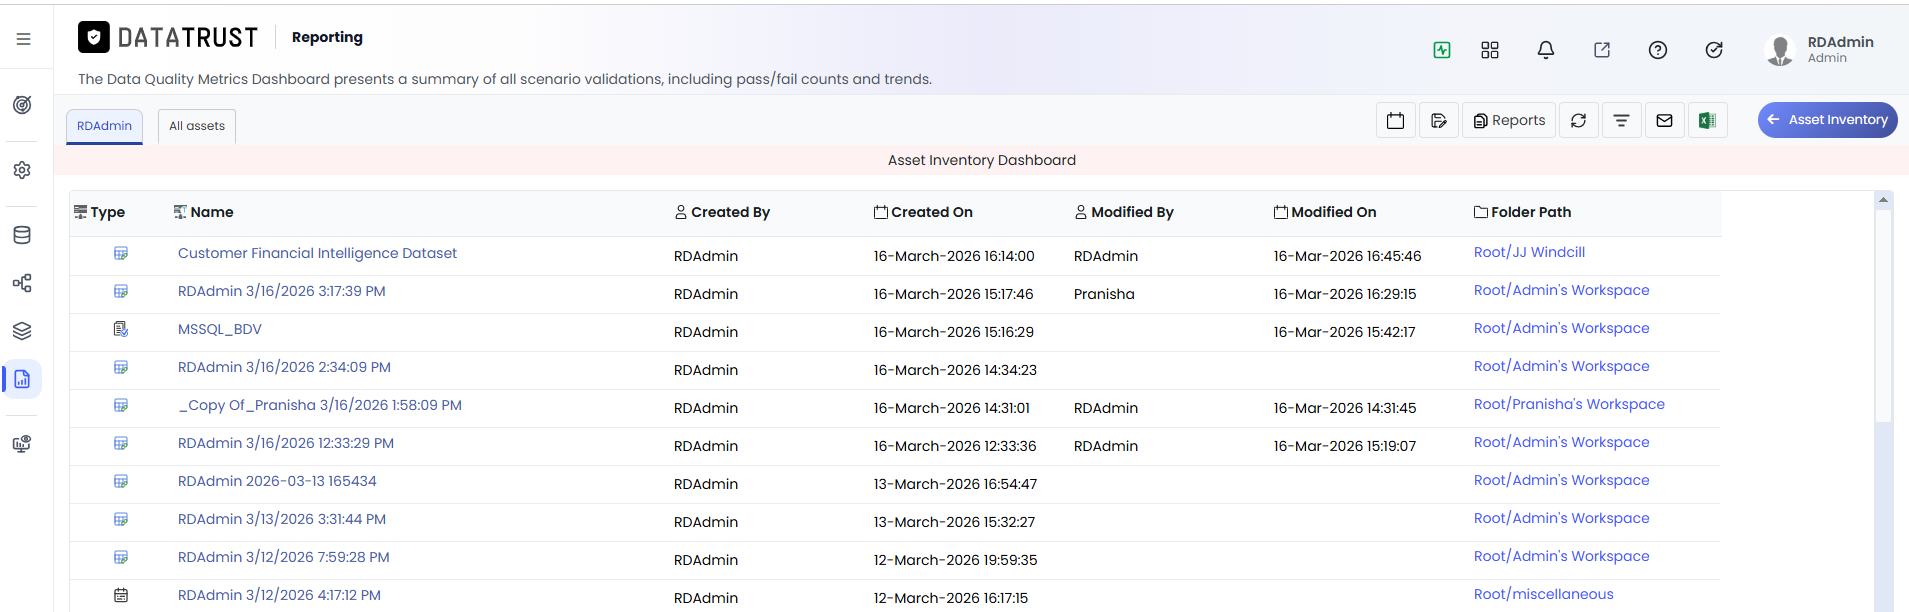Open the apps grid icon in header

pos(1490,50)
